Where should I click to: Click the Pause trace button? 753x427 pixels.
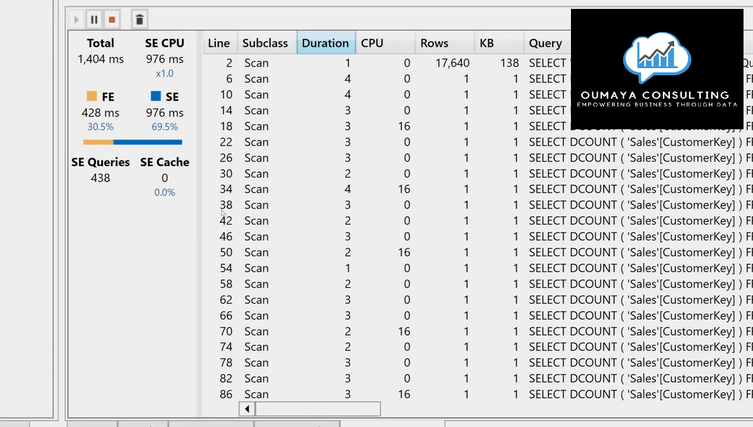[94, 19]
